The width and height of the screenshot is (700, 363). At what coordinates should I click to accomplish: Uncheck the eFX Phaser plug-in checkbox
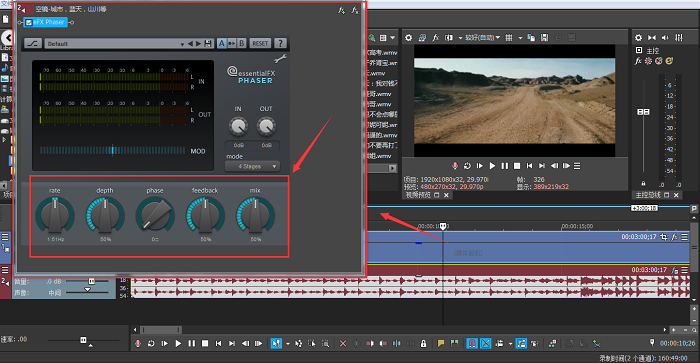(29, 22)
